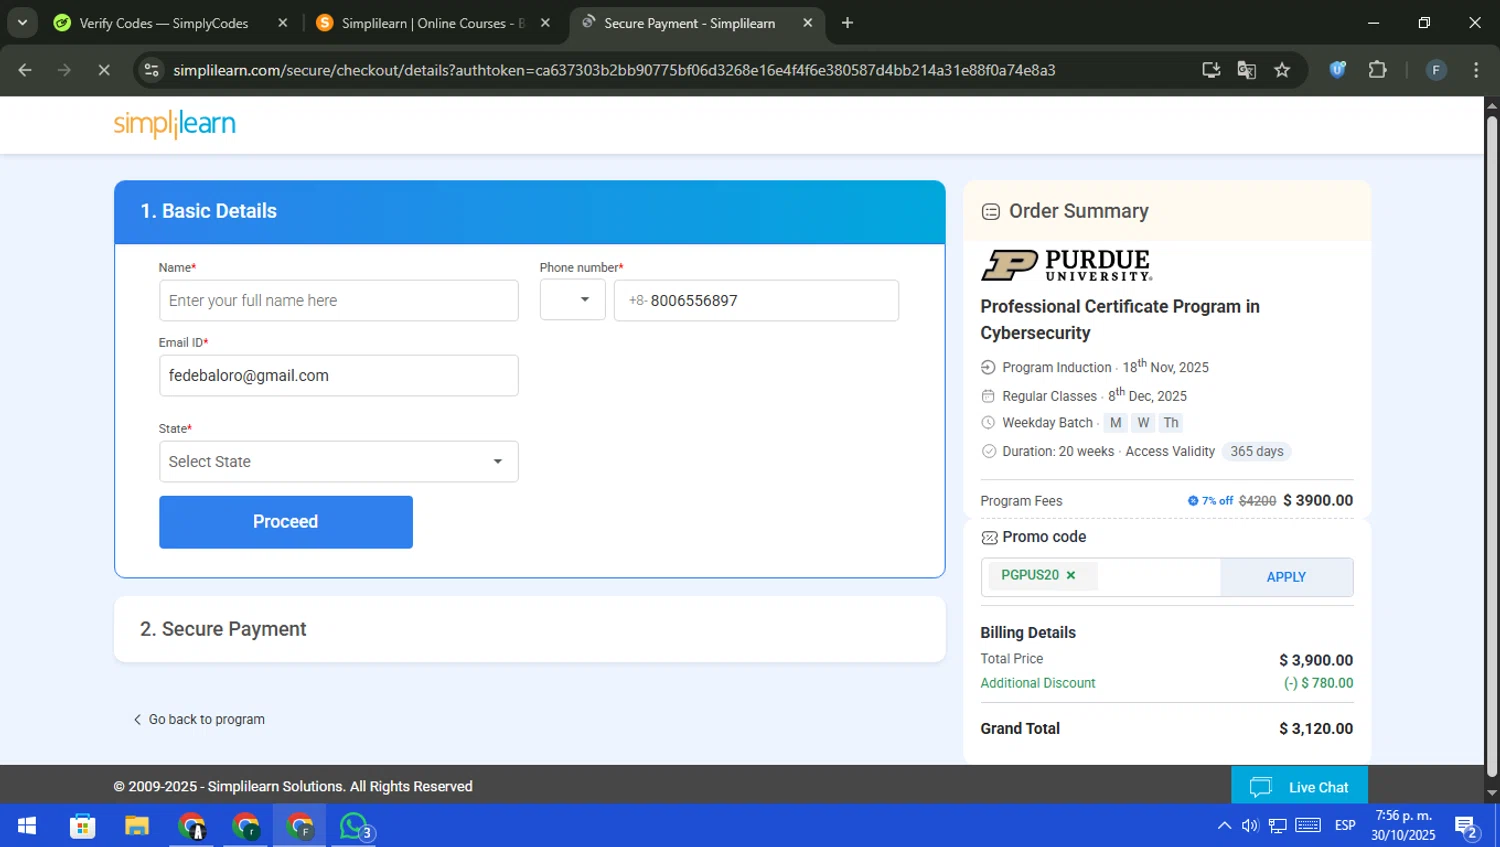Open a new browser tab
Screen dimensions: 1500x847
tap(847, 23)
